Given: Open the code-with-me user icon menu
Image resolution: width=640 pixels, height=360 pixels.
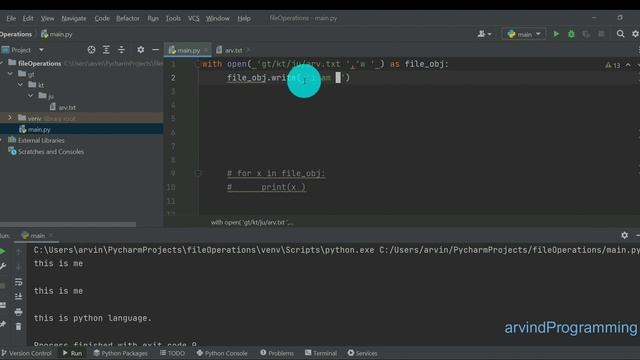Looking at the screenshot, I should [484, 34].
